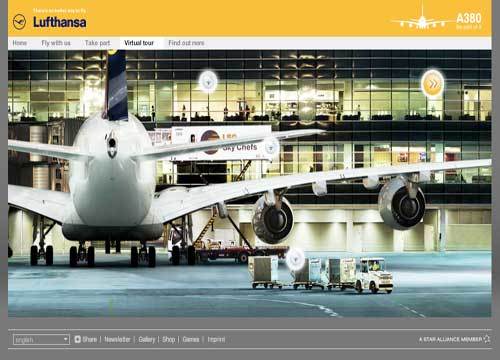Click the glowing hotspot above the terminal windows
Image resolution: width=500 pixels, height=360 pixels.
click(x=208, y=81)
